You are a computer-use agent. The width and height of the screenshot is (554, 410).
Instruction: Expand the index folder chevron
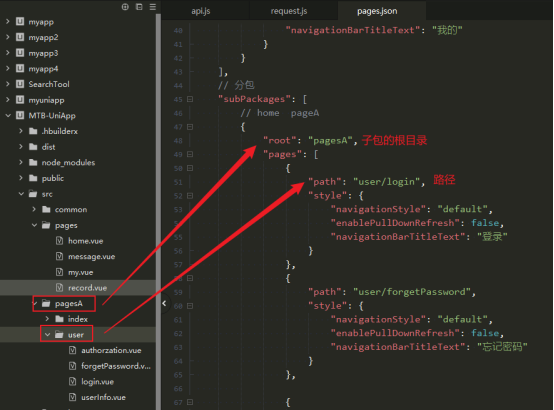pos(47,319)
